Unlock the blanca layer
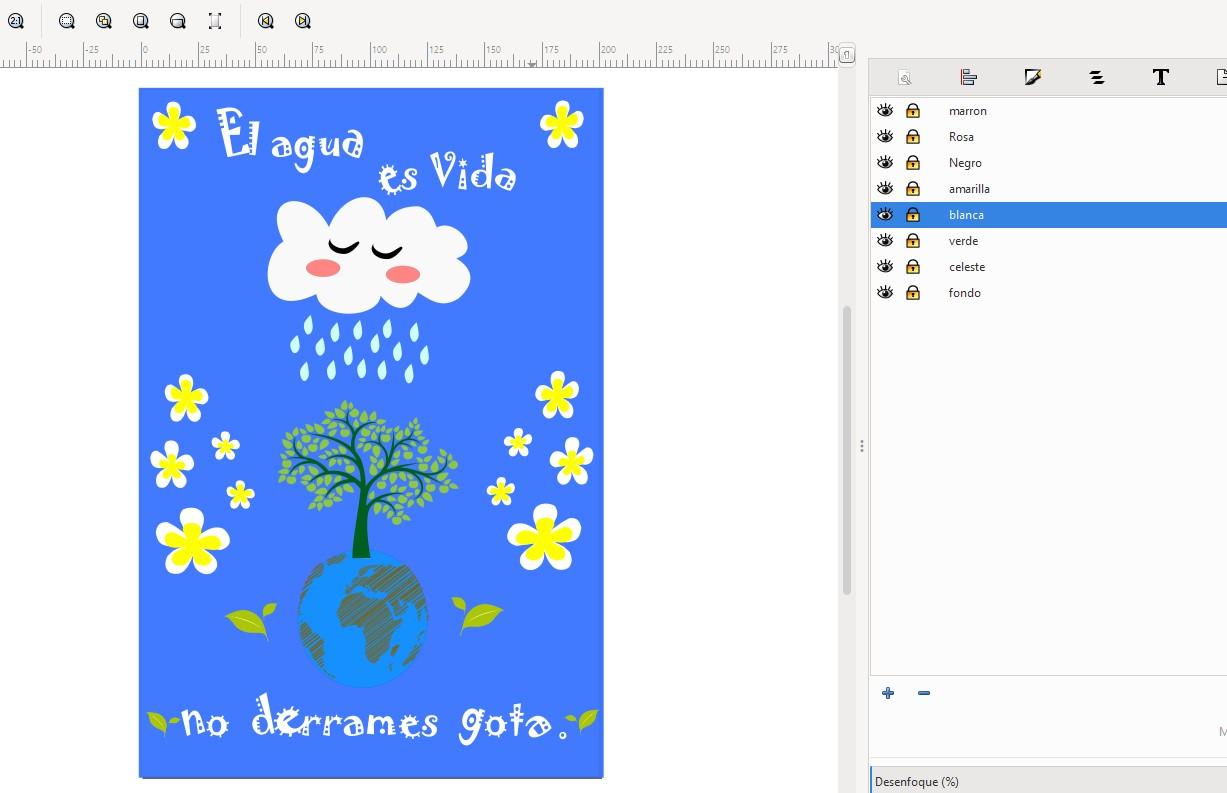Viewport: 1227px width, 793px height. pos(913,215)
